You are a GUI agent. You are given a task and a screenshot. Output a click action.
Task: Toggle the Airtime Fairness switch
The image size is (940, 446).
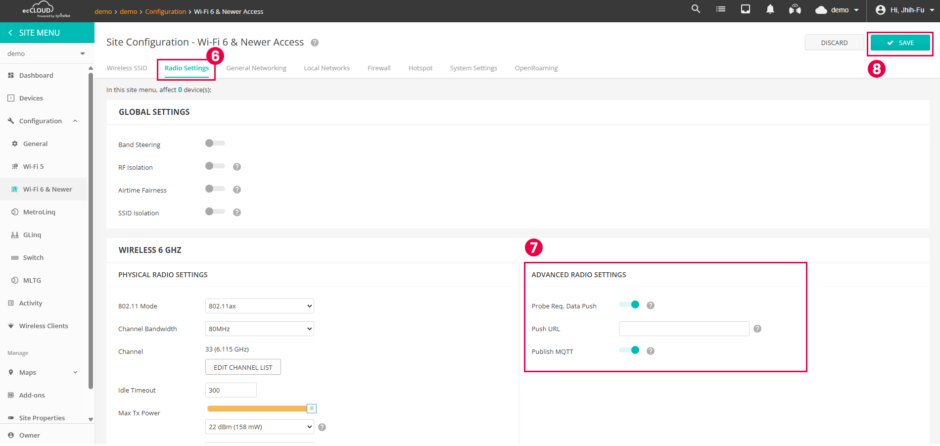pos(214,189)
